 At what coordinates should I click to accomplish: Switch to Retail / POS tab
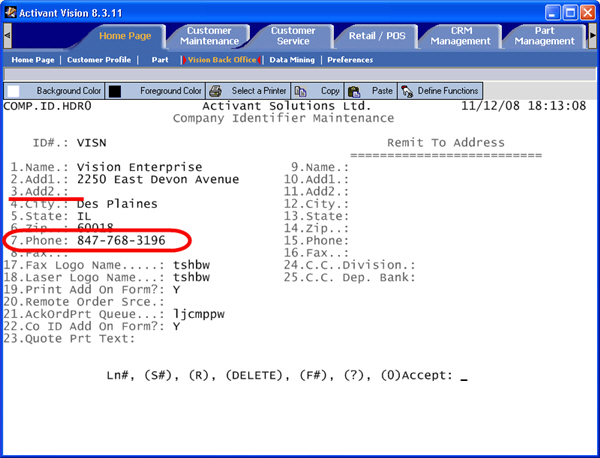(377, 36)
